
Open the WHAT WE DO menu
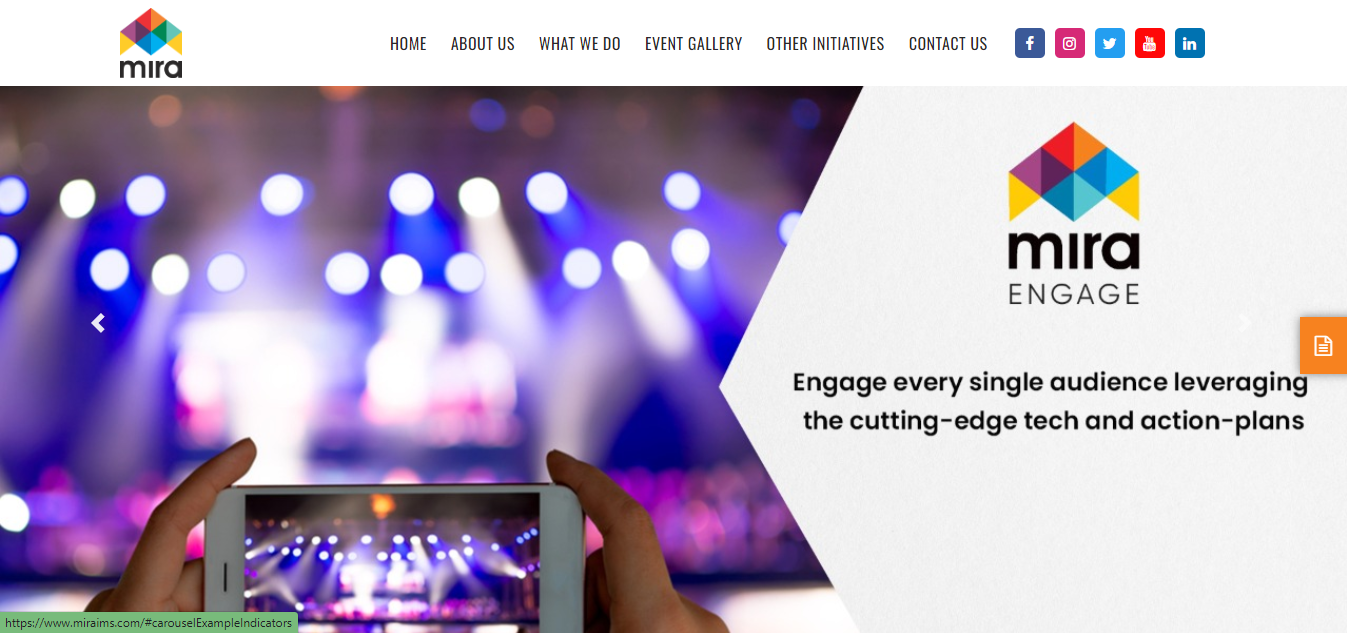click(580, 44)
